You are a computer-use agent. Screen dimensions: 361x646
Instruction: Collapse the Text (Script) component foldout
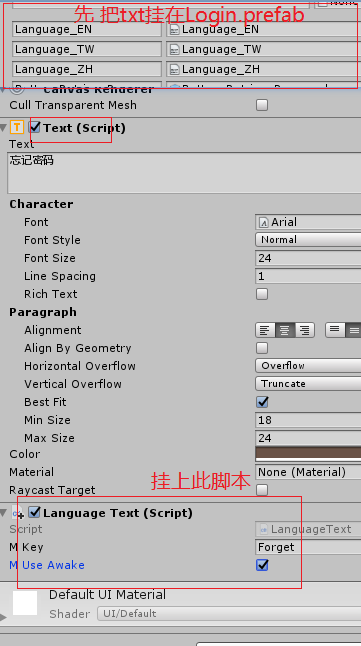4,128
